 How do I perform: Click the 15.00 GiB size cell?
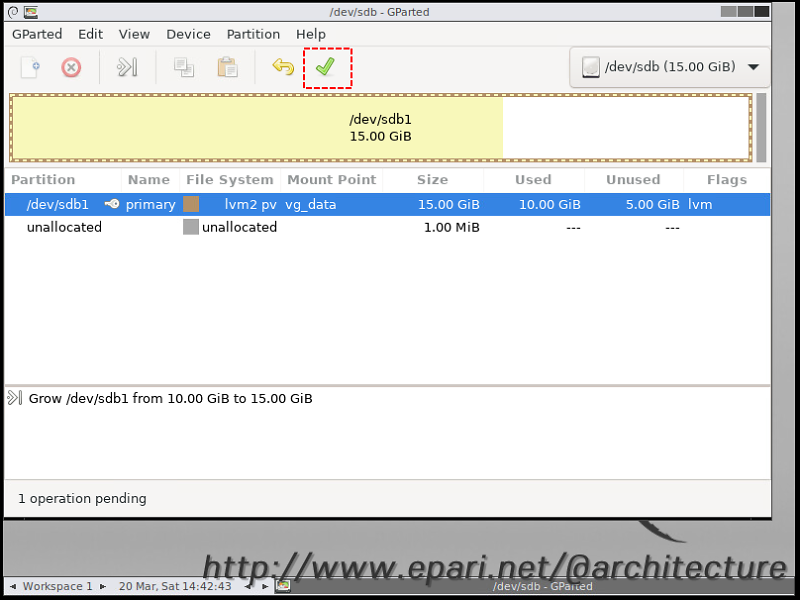[448, 205]
